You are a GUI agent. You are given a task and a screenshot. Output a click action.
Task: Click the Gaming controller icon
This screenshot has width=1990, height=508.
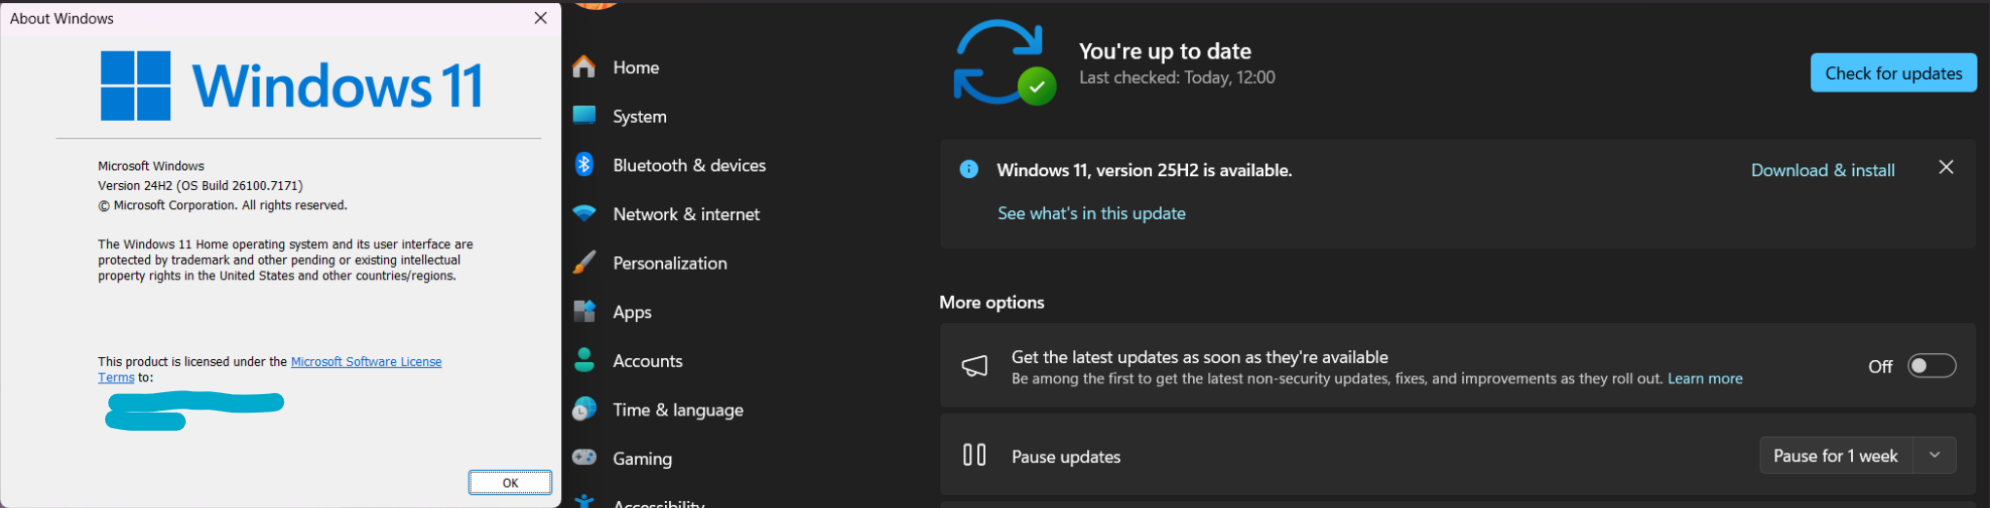click(584, 457)
